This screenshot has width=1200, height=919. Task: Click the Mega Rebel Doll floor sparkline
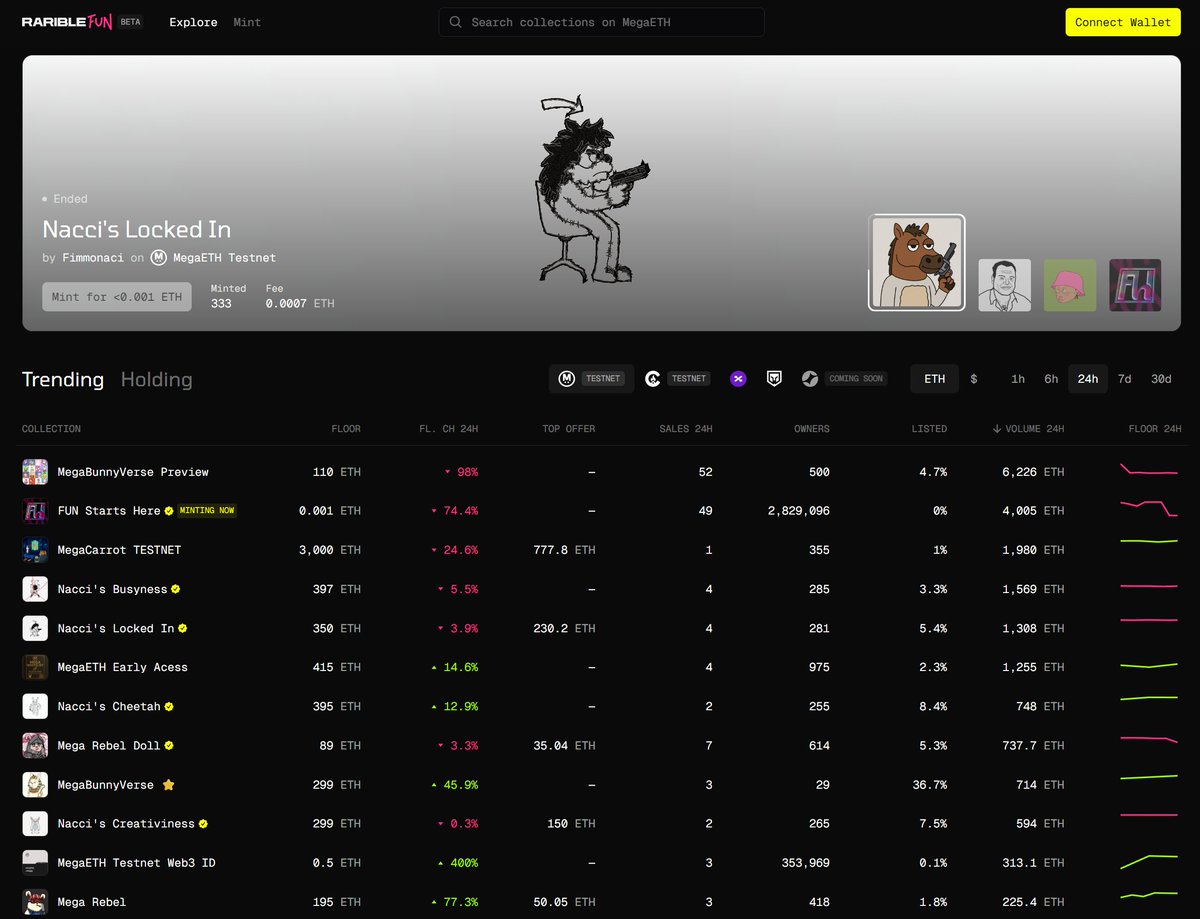click(1150, 740)
